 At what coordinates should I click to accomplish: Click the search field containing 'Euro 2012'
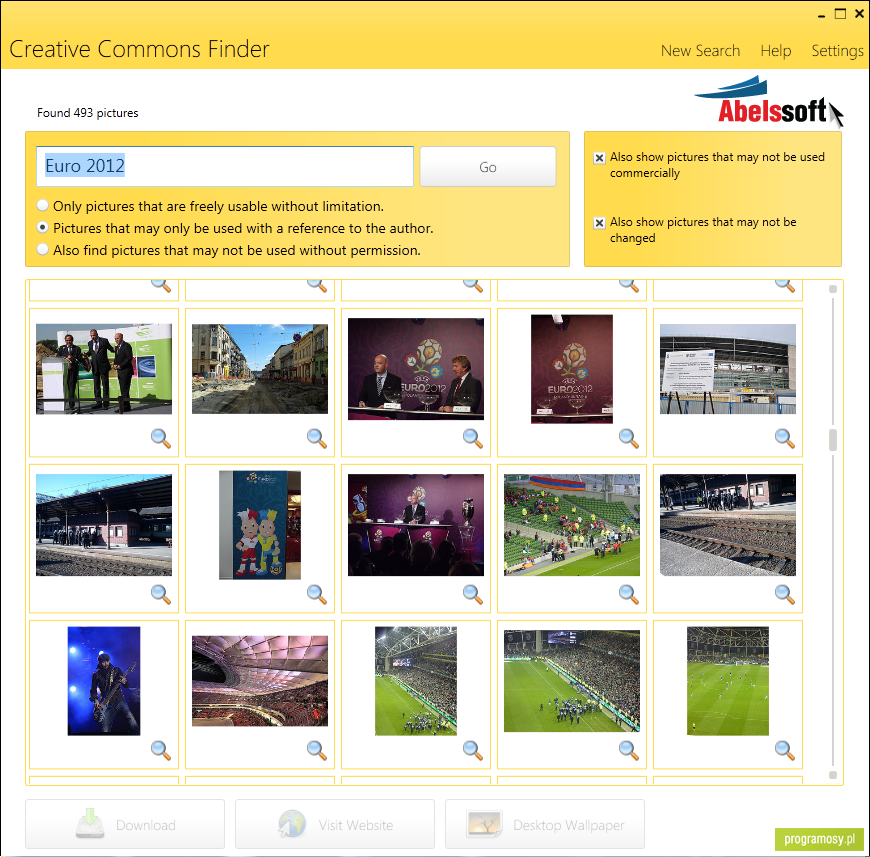tap(225, 166)
